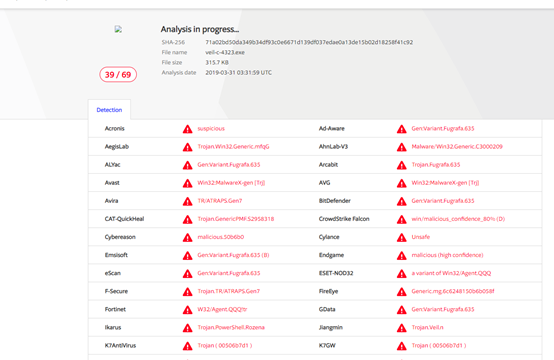Click Avast result Win32:MalwareX-gen [Trj]
The height and width of the screenshot is (360, 554).
pos(231,183)
